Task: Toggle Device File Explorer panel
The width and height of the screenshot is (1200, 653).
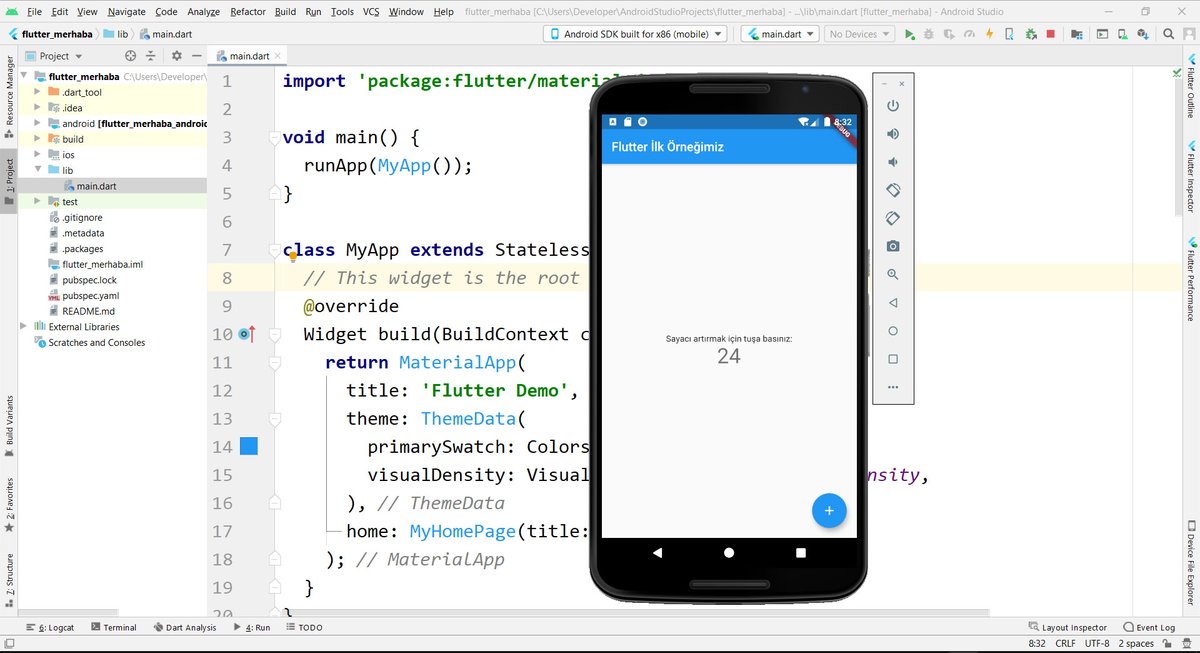Action: point(1191,562)
